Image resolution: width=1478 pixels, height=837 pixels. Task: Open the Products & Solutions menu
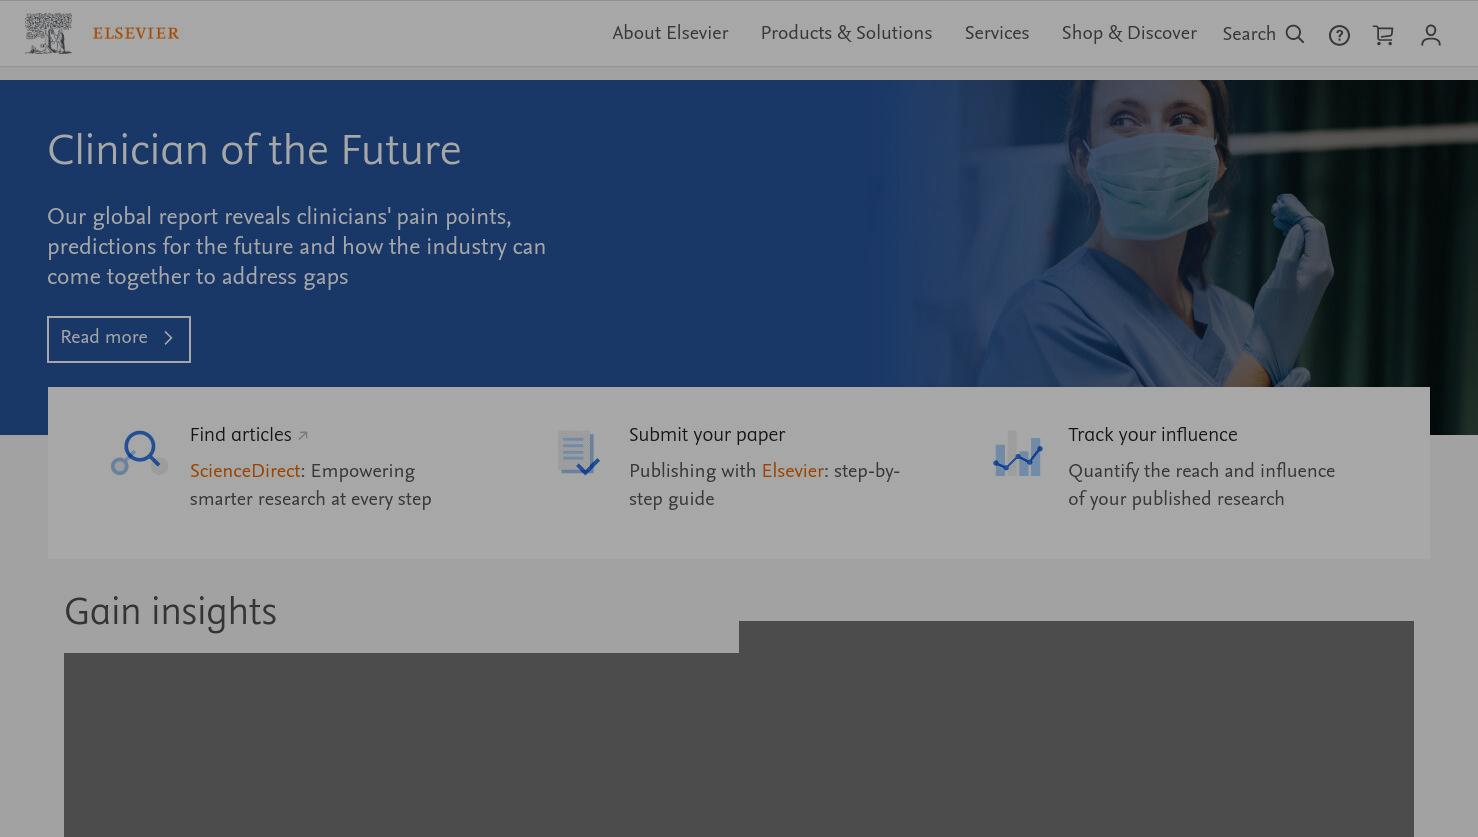click(846, 33)
